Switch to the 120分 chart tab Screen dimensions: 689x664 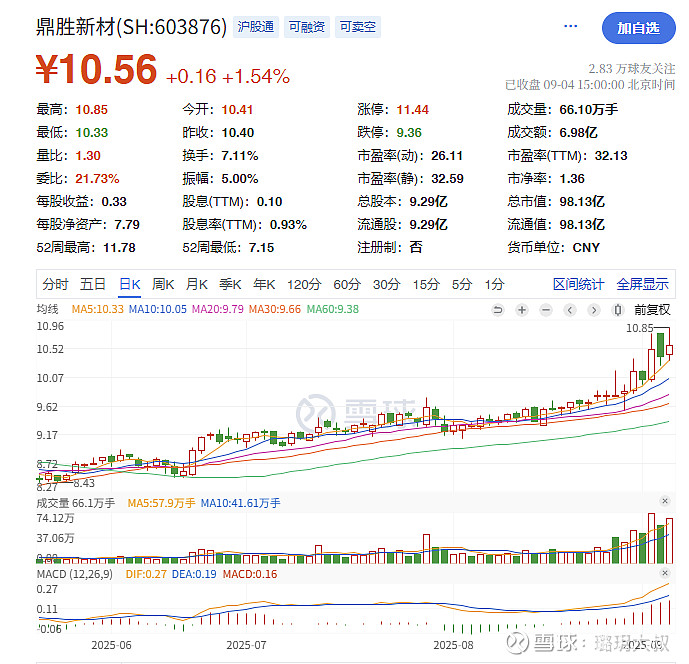point(304,284)
